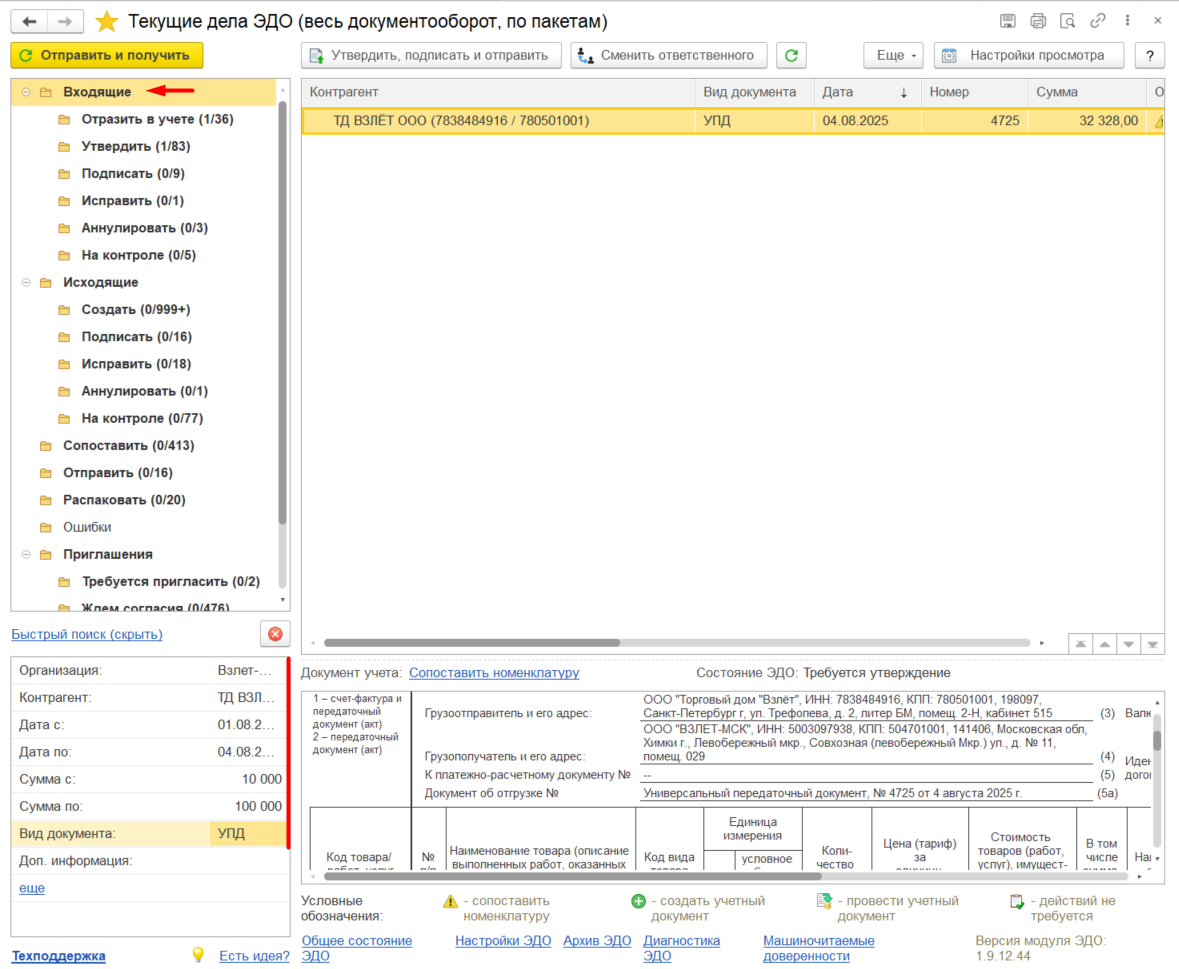Click the back navigation arrow

[x=29, y=22]
